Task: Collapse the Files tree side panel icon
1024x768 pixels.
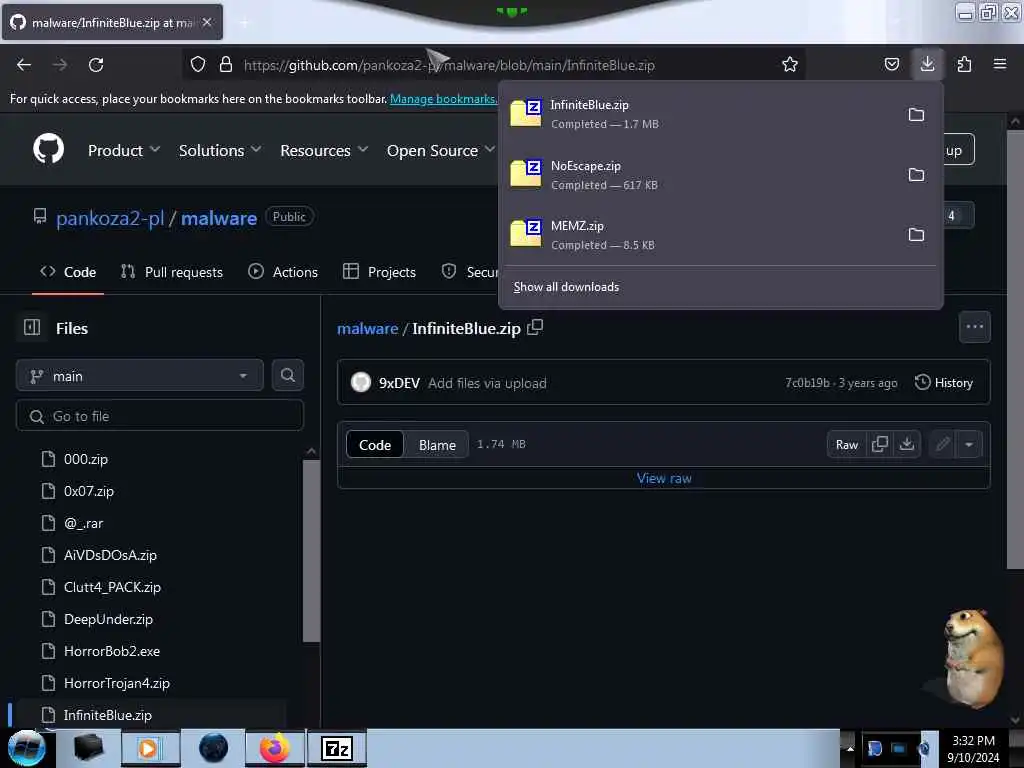Action: pyautogui.click(x=32, y=327)
